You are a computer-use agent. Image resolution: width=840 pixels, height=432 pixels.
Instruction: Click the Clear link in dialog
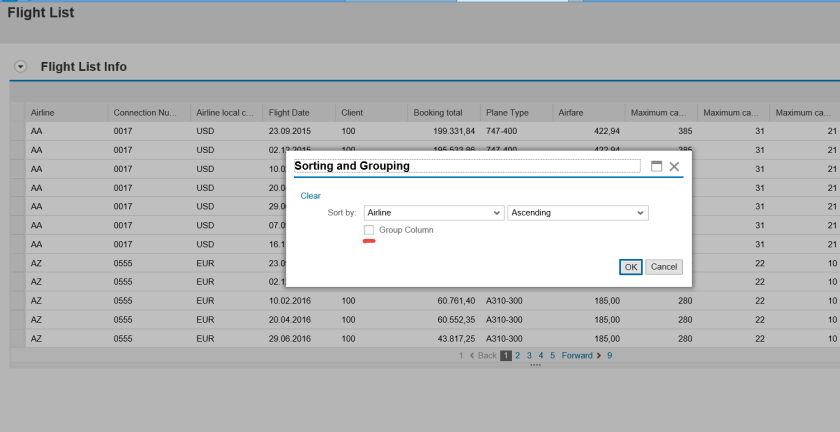[310, 196]
